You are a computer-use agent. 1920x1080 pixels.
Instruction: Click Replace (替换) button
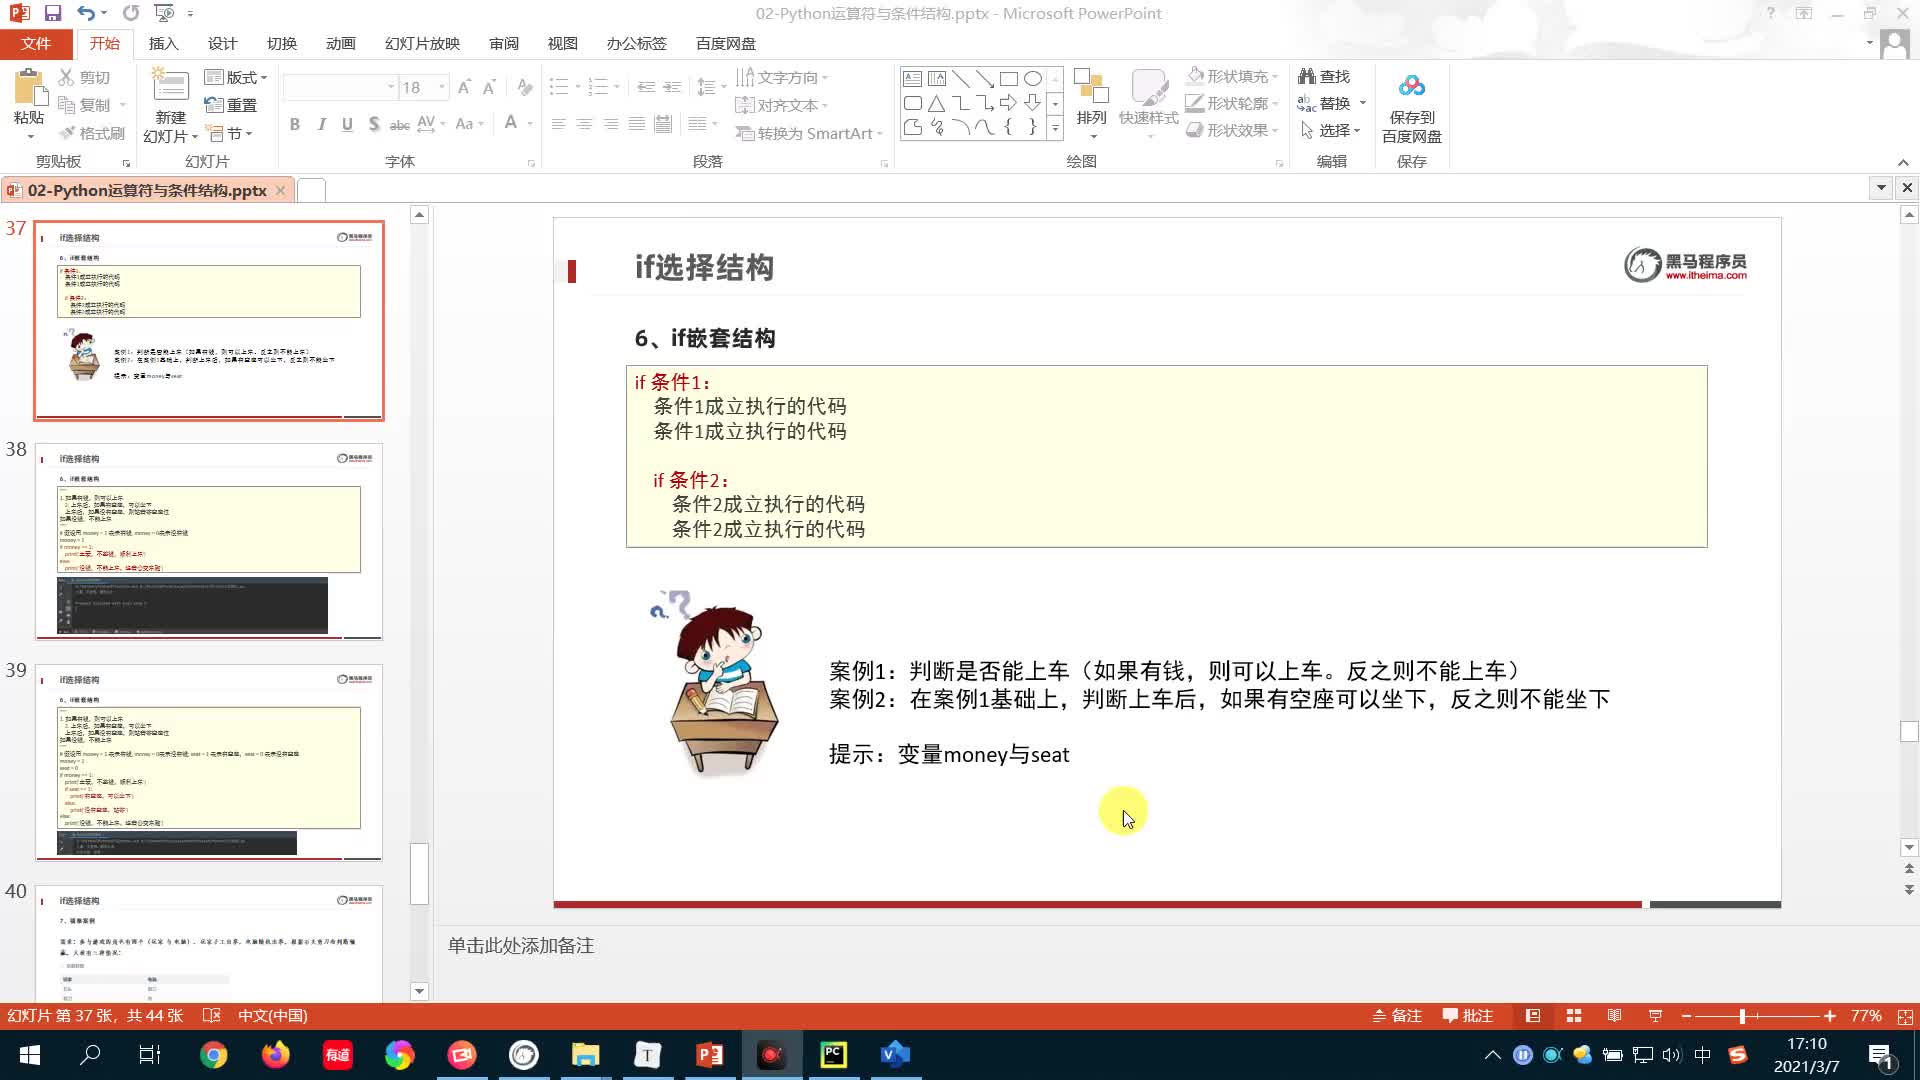click(x=1325, y=103)
